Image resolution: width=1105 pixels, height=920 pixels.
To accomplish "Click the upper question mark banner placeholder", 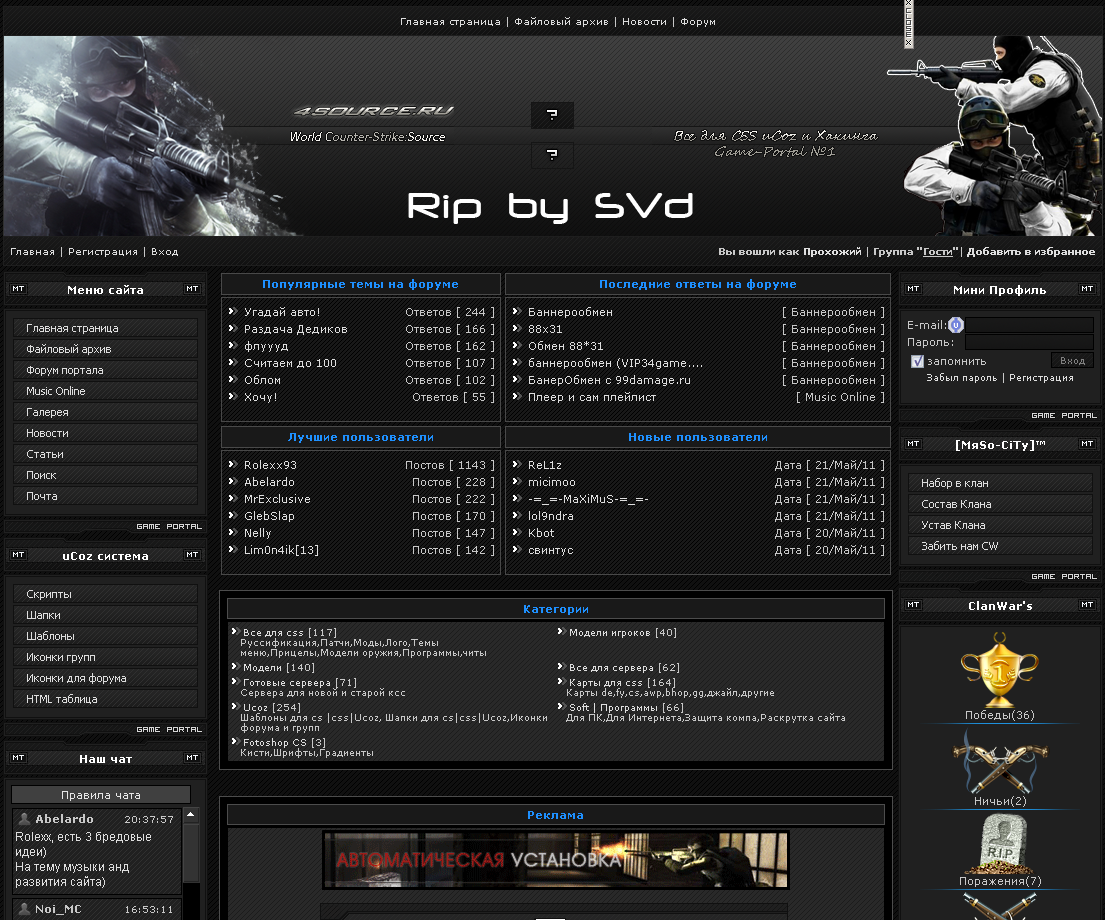I will (x=552, y=116).
